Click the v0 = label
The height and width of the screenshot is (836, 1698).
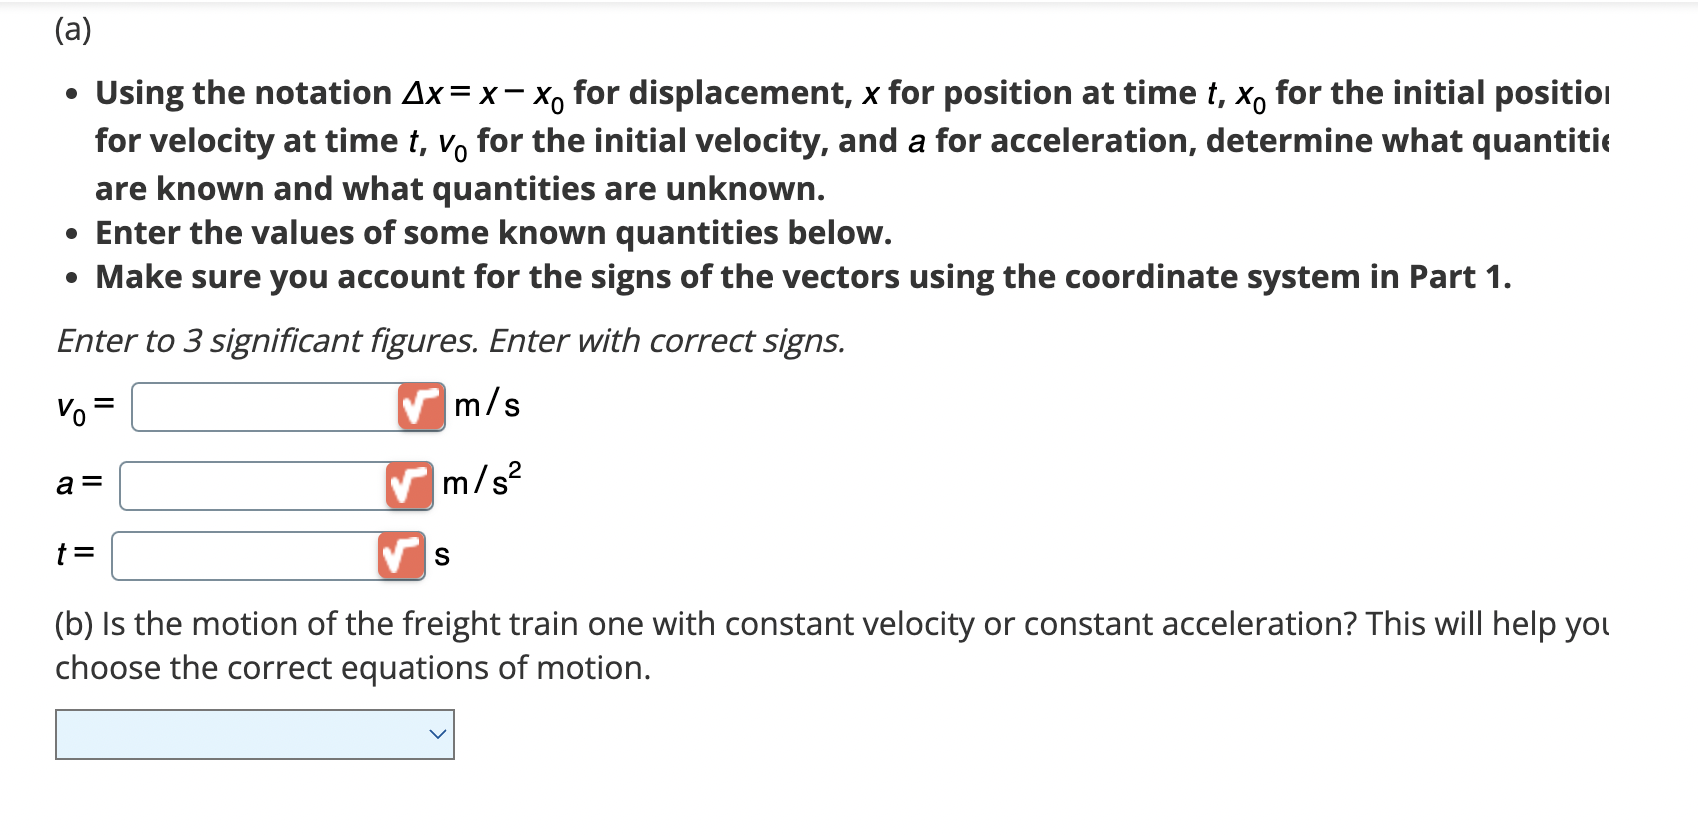[85, 406]
